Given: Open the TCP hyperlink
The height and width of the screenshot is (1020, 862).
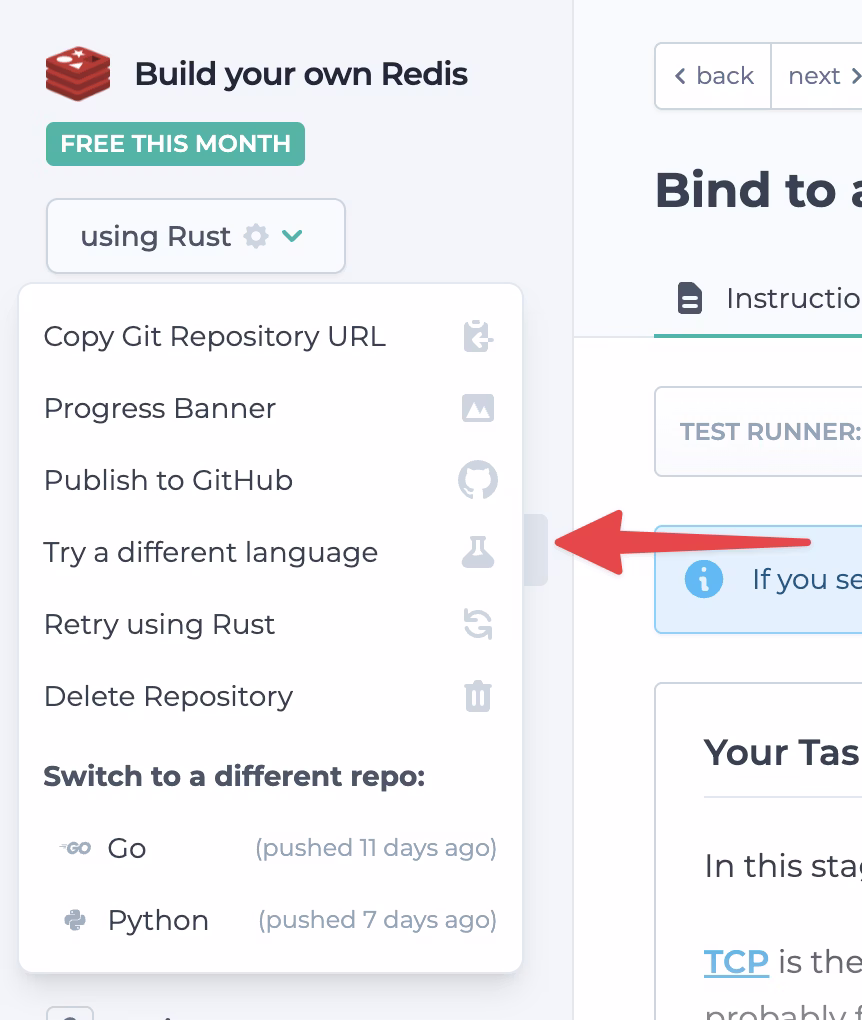Looking at the screenshot, I should (x=736, y=962).
